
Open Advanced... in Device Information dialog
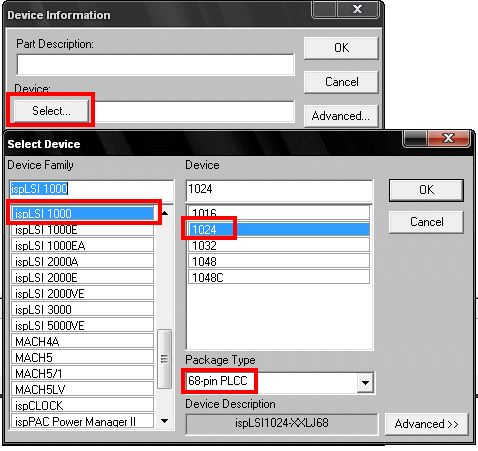(x=341, y=116)
